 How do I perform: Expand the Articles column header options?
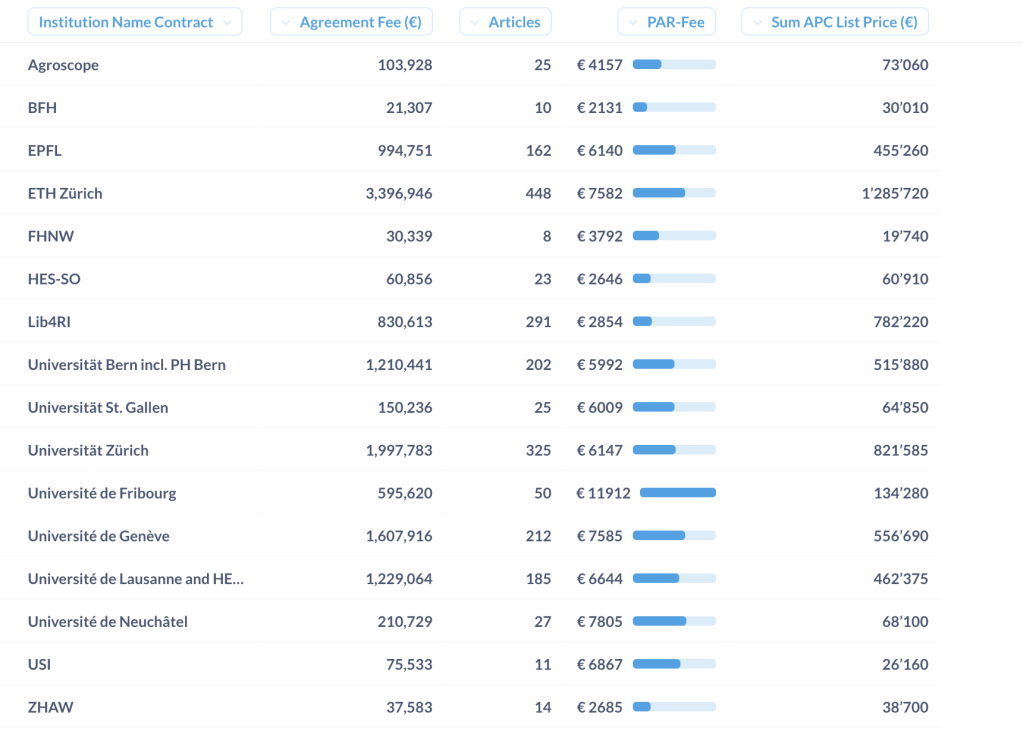click(x=505, y=22)
